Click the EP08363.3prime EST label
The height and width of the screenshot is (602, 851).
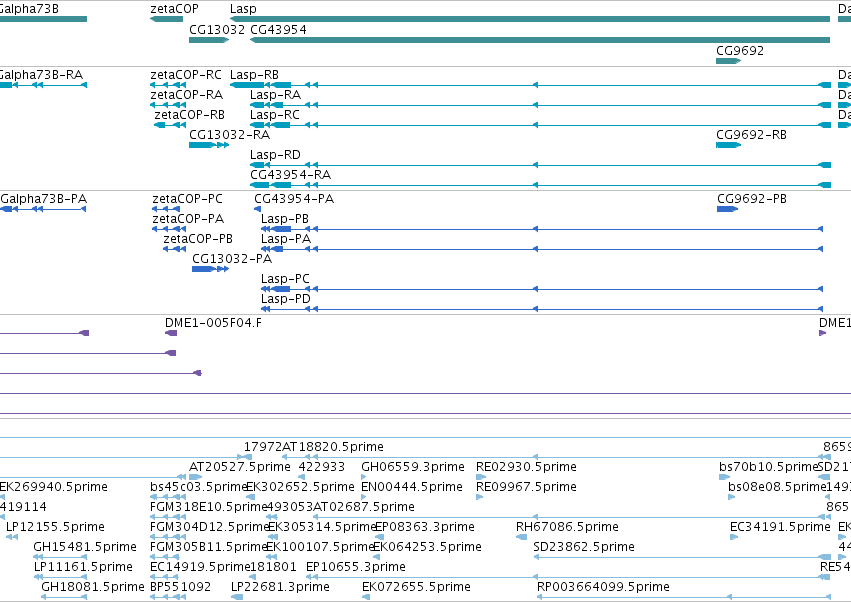(425, 527)
